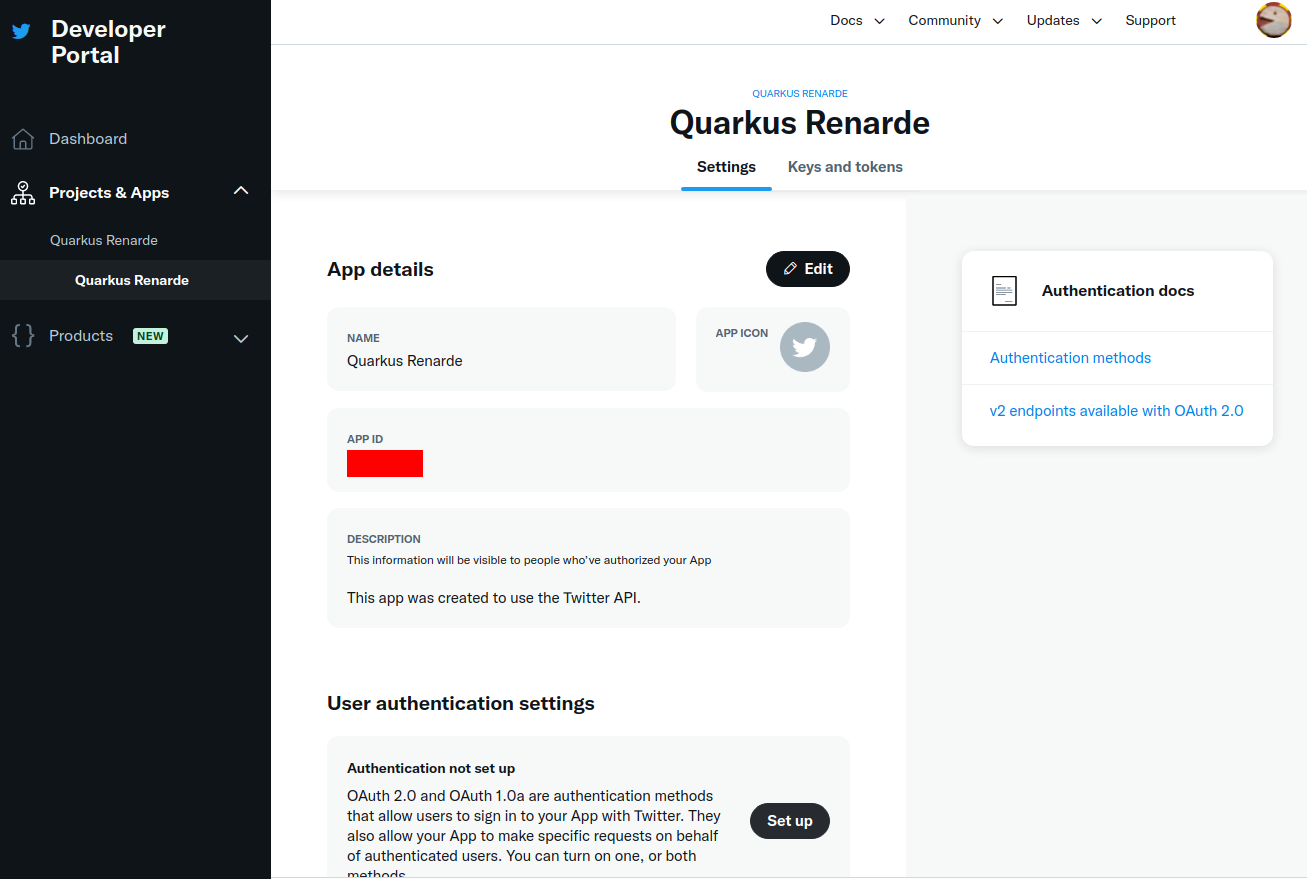Click the app icon Twitter bird placeholder
Viewport: 1307px width, 879px height.
coord(804,347)
